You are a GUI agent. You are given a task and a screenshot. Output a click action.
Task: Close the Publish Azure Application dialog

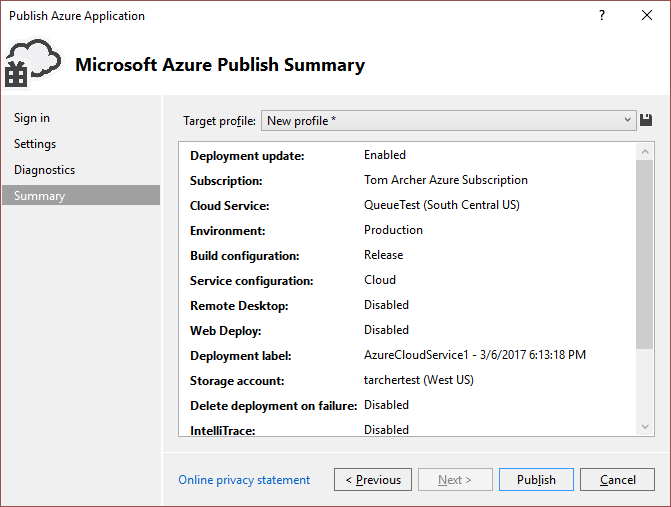click(648, 16)
